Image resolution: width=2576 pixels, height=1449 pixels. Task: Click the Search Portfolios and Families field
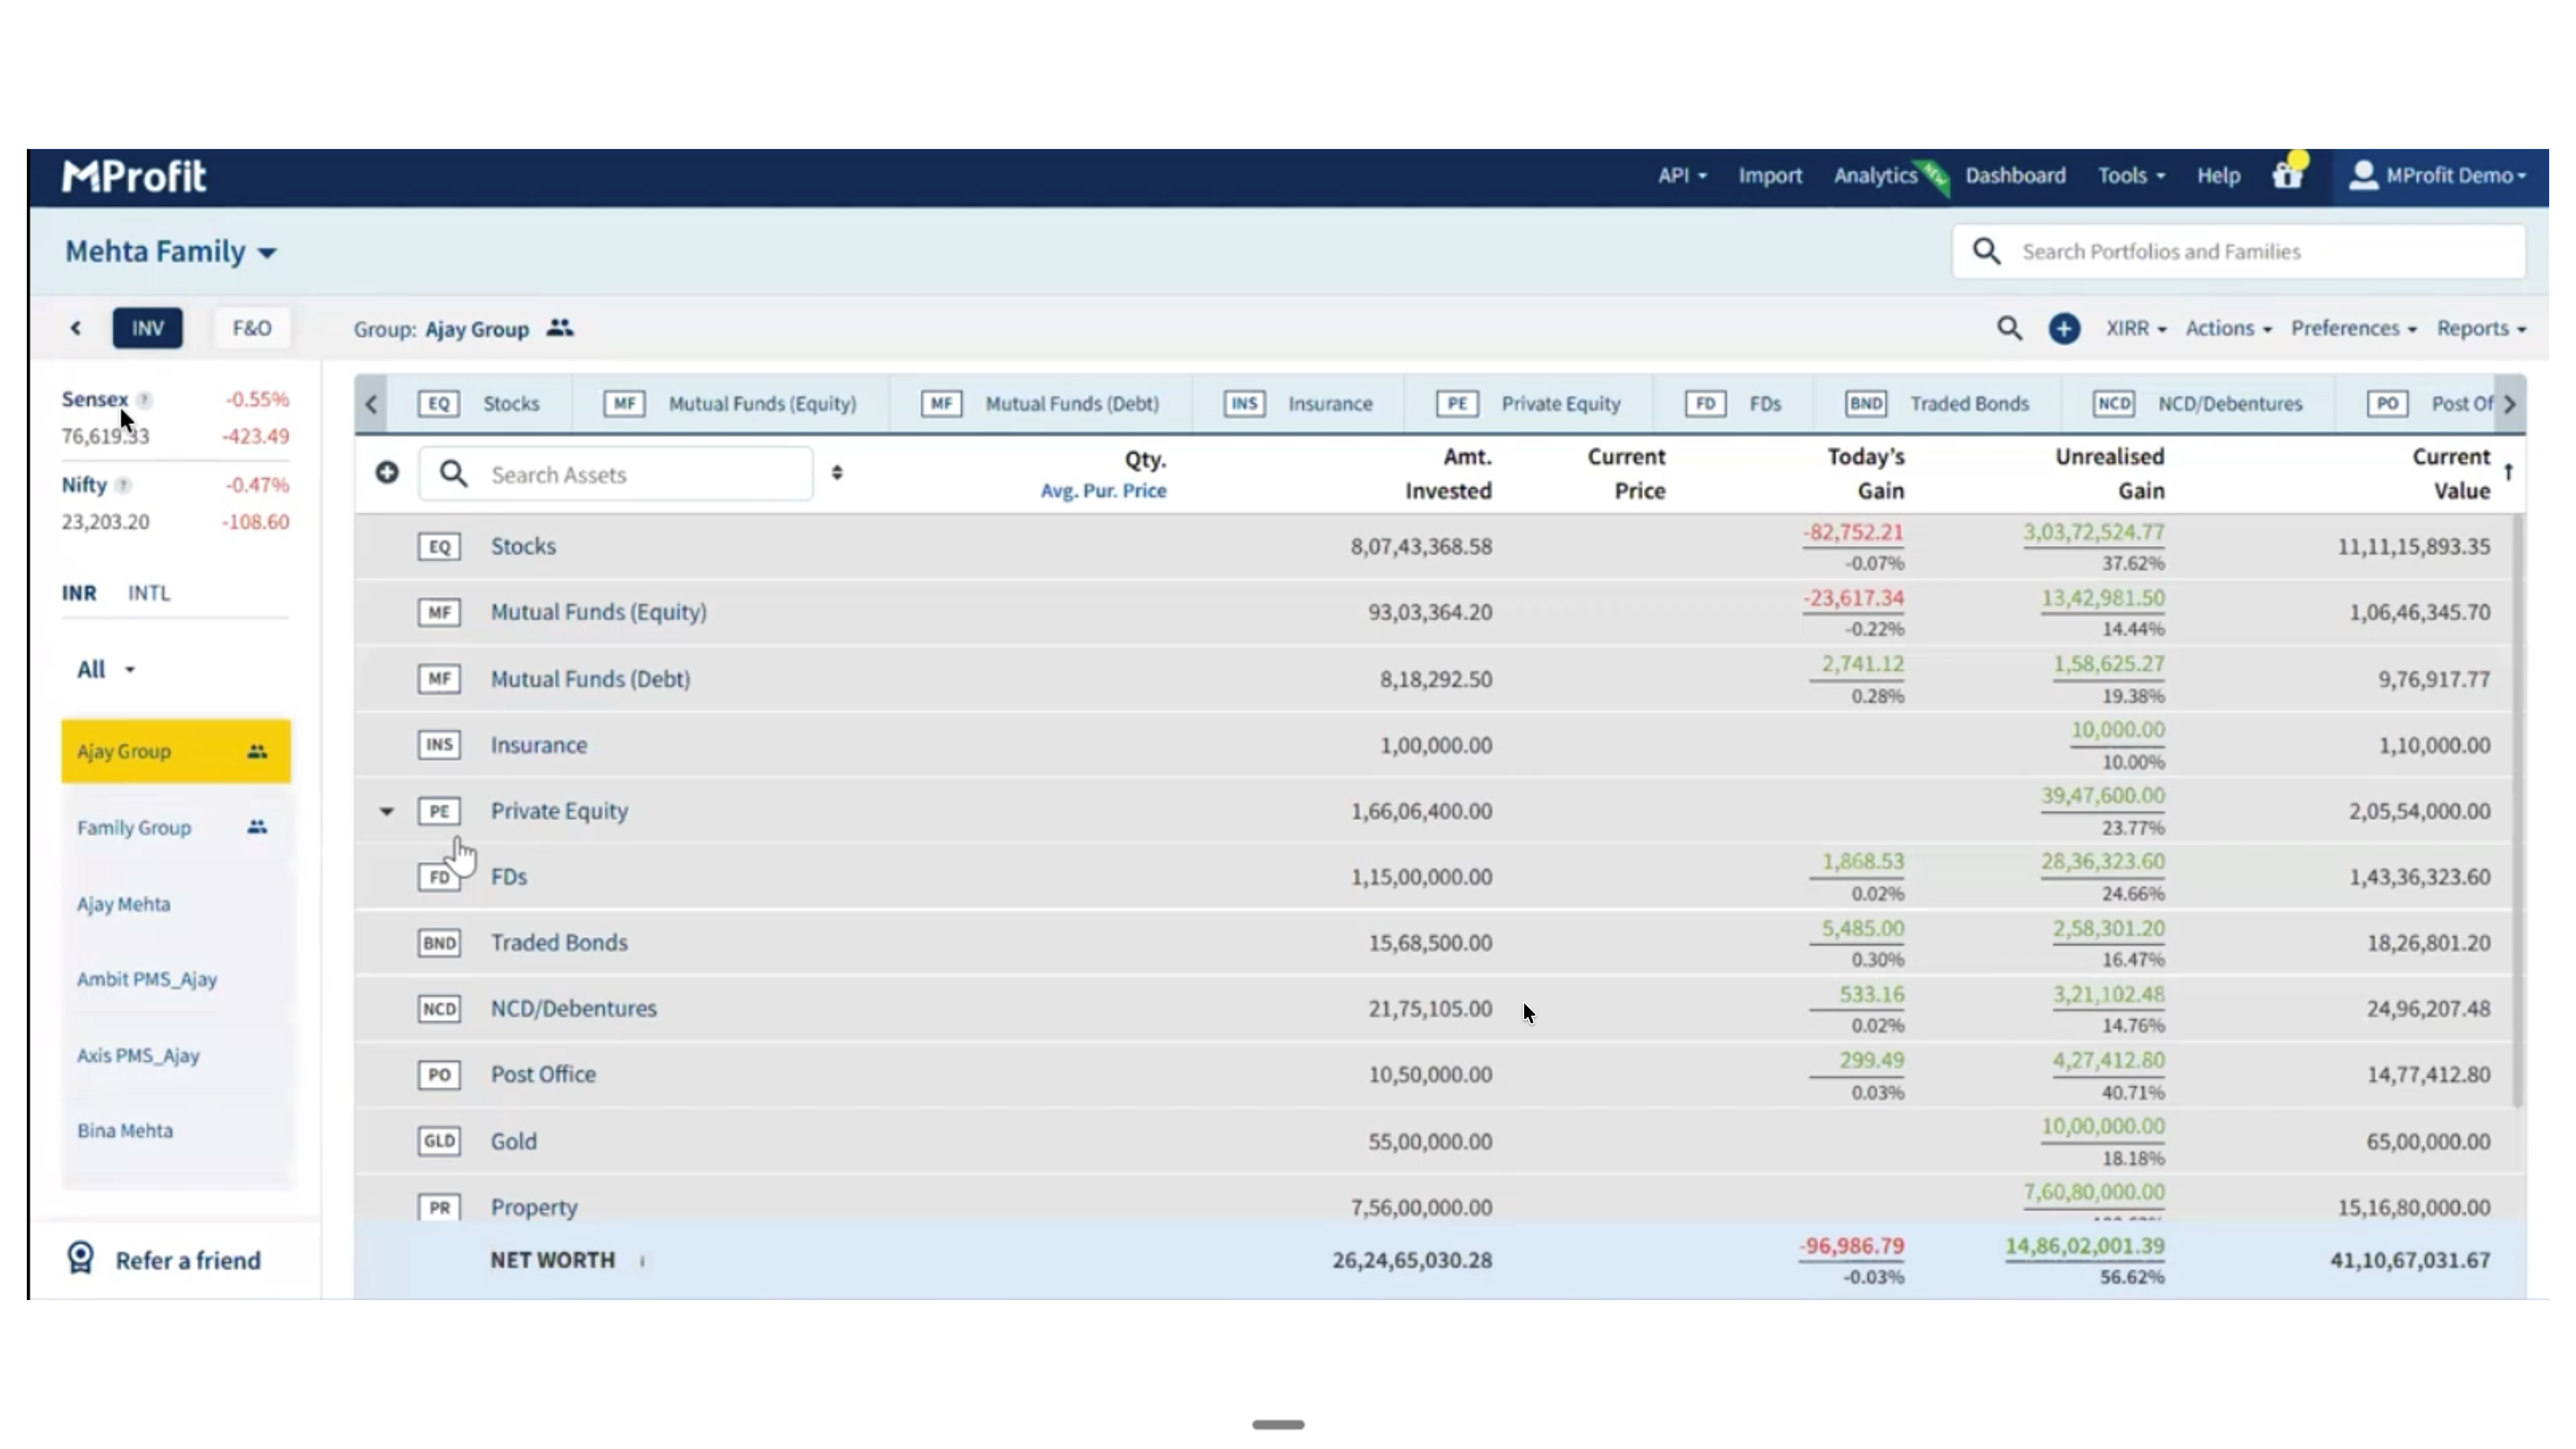2238,252
